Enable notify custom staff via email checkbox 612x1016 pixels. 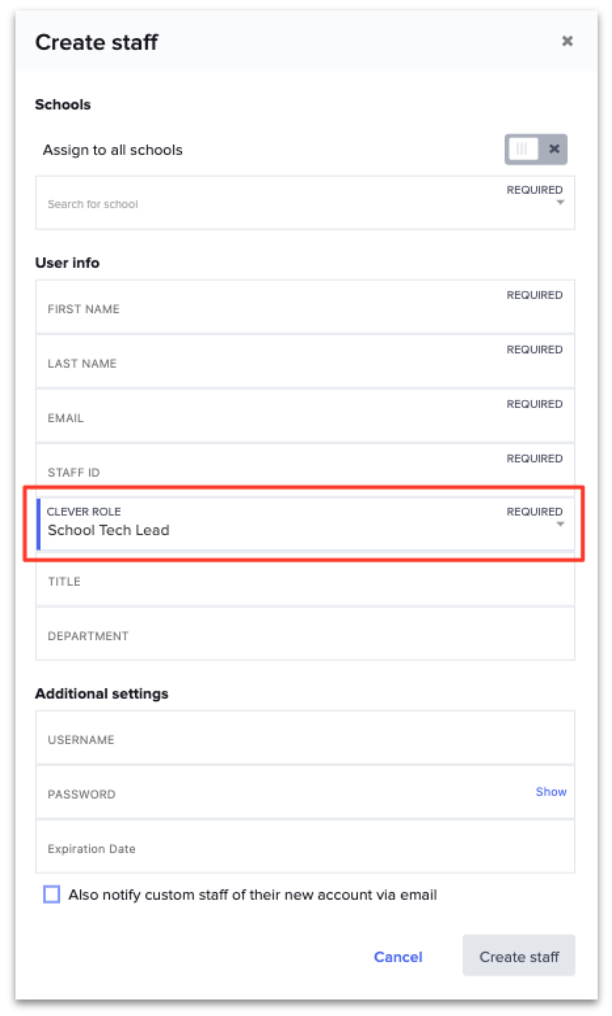pyautogui.click(x=52, y=895)
